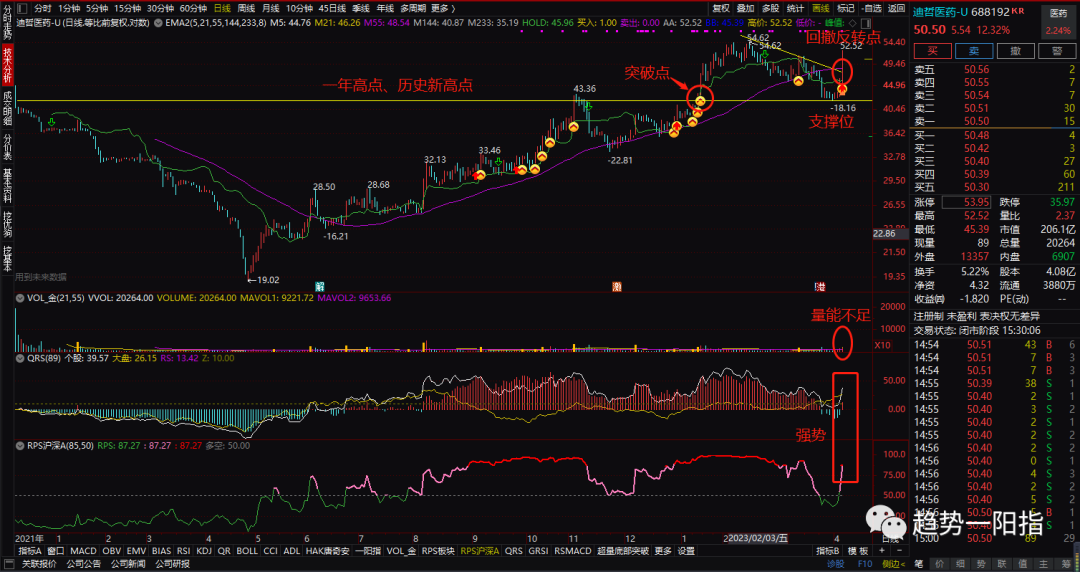Switch to 5分钟 period
The height and width of the screenshot is (572, 1080).
pyautogui.click(x=96, y=8)
